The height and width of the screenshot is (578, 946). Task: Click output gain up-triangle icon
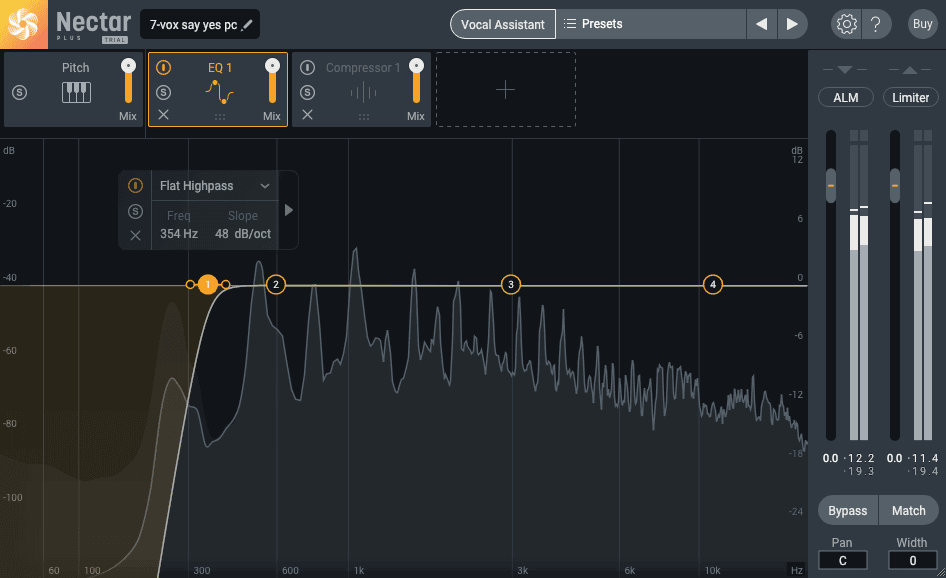[x=910, y=70]
